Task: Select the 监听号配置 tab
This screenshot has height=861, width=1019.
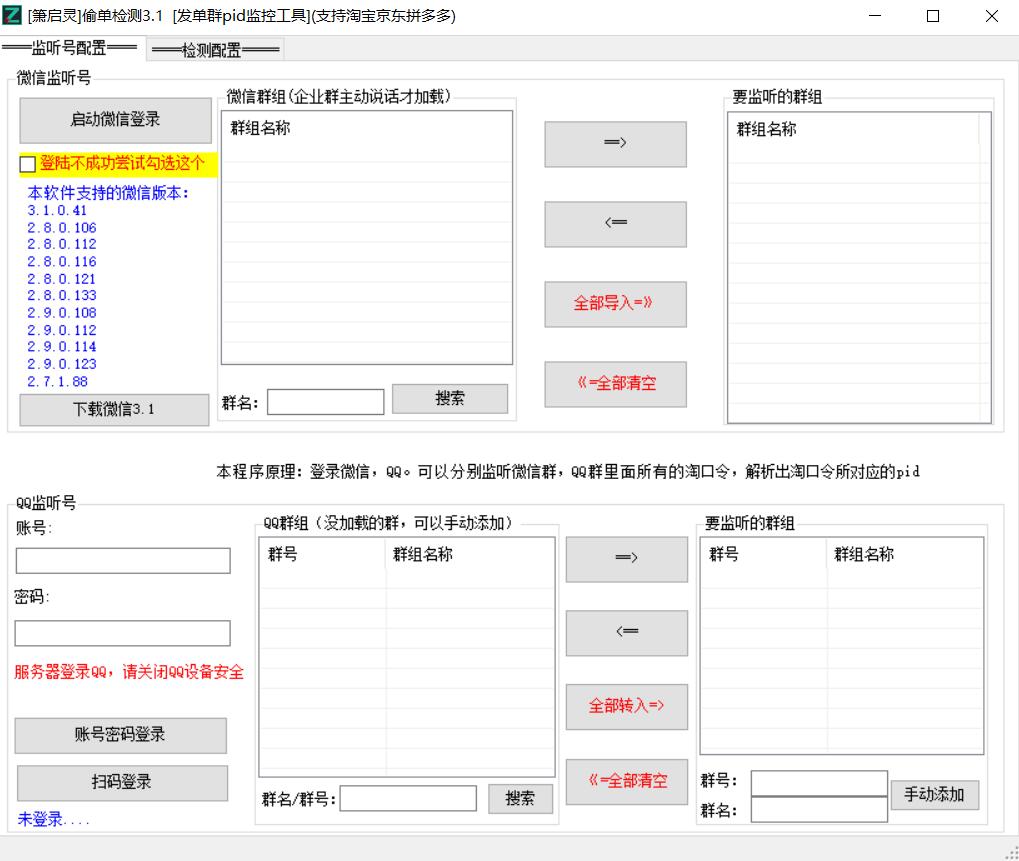Action: [73, 48]
